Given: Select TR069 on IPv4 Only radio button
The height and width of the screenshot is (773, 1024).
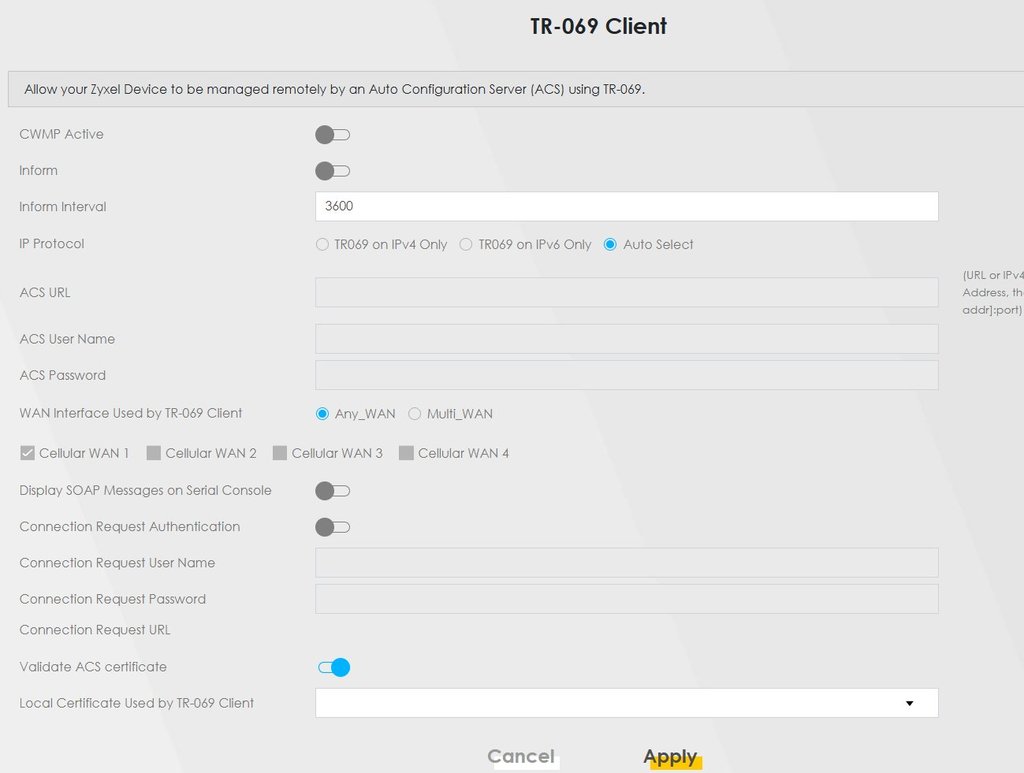Looking at the screenshot, I should point(322,244).
